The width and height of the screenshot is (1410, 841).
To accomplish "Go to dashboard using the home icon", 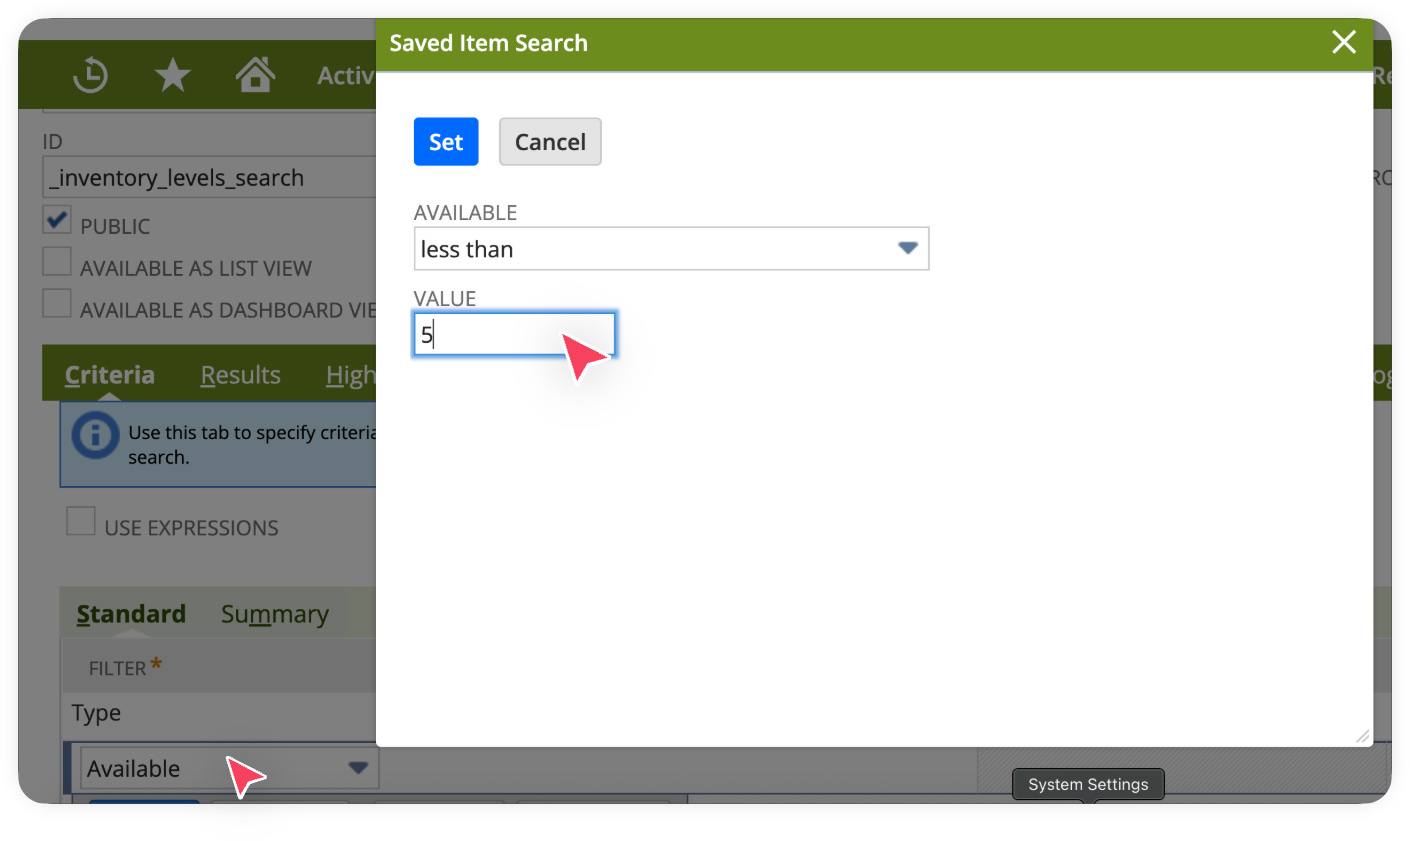I will point(255,74).
